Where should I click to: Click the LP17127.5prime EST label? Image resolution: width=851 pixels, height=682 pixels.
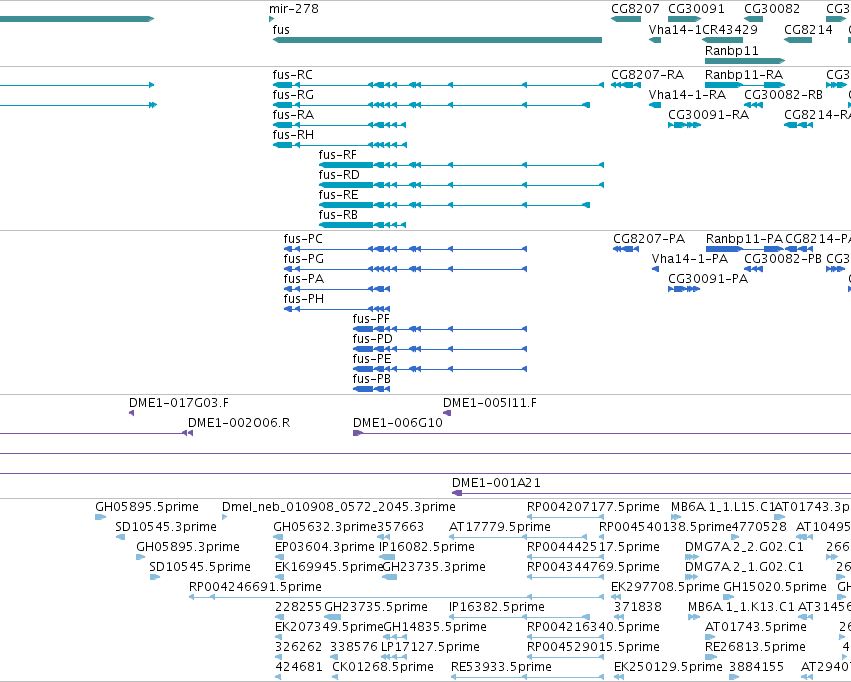click(x=430, y=647)
